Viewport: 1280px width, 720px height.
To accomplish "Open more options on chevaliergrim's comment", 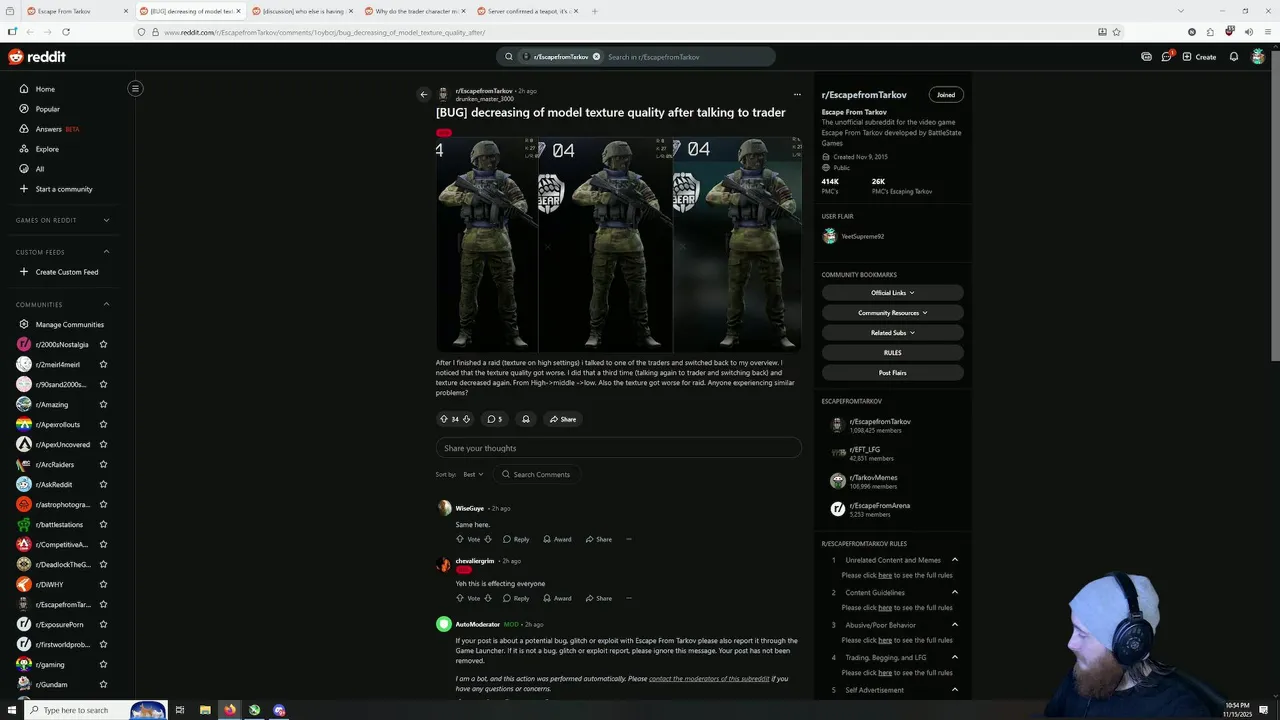I will (x=628, y=598).
